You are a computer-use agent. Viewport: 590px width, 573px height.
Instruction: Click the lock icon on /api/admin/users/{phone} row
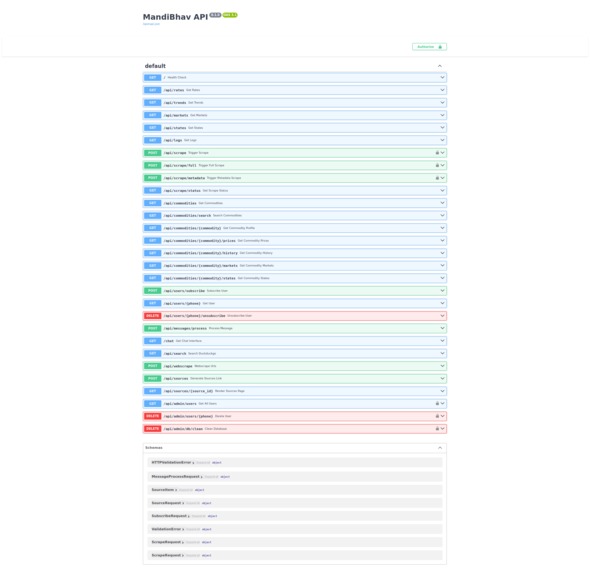click(437, 416)
